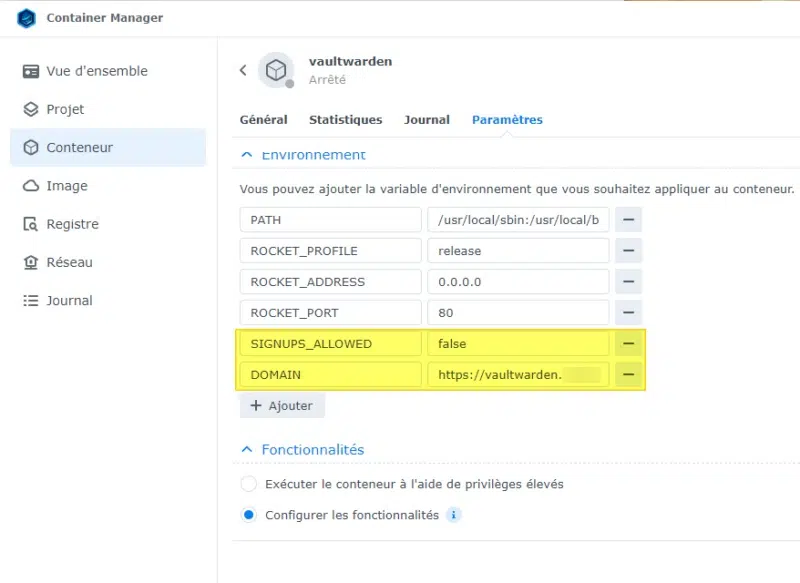
Task: Collapse the Environnement section
Action: [x=245, y=154]
